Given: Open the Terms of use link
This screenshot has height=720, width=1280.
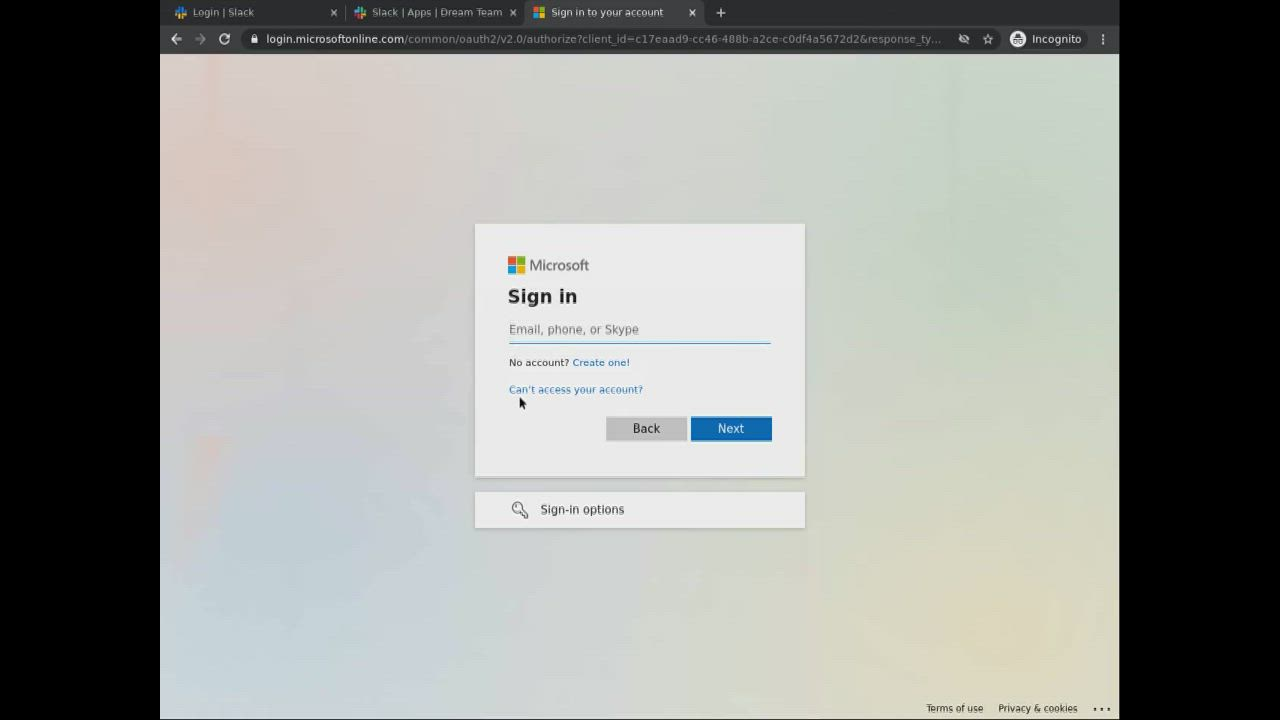Looking at the screenshot, I should coord(954,708).
